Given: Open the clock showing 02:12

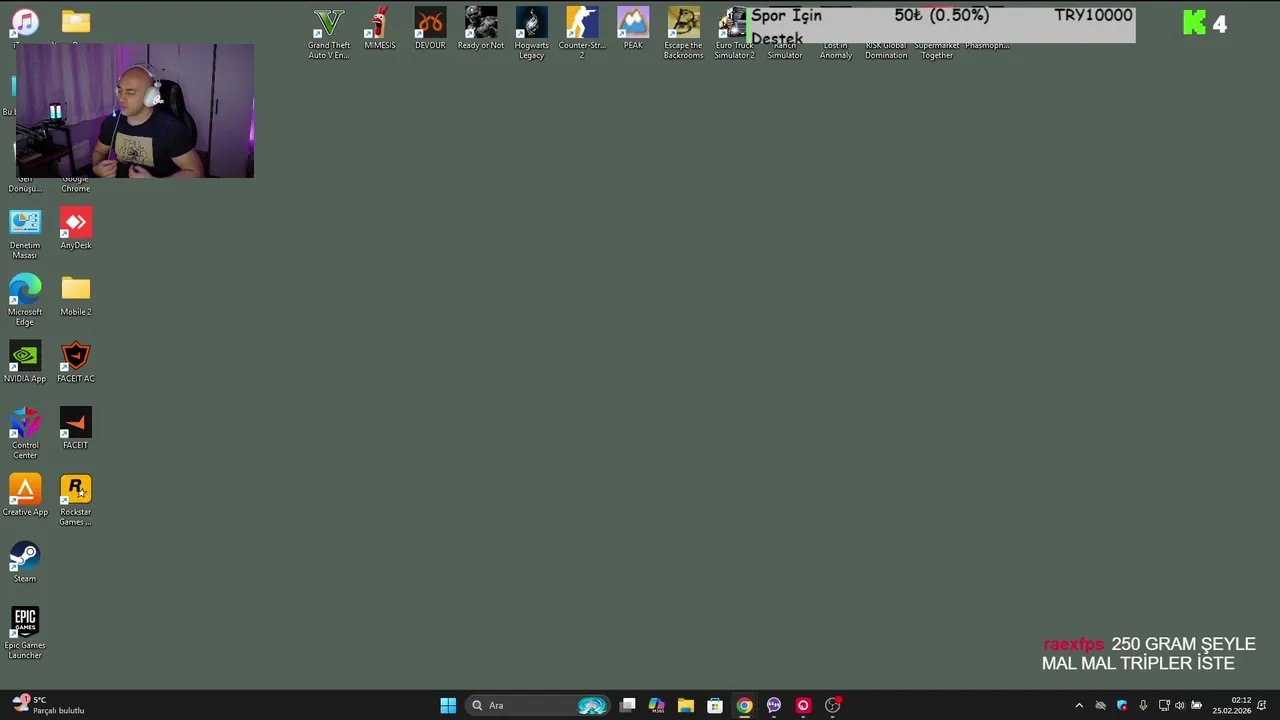Looking at the screenshot, I should click(1232, 705).
